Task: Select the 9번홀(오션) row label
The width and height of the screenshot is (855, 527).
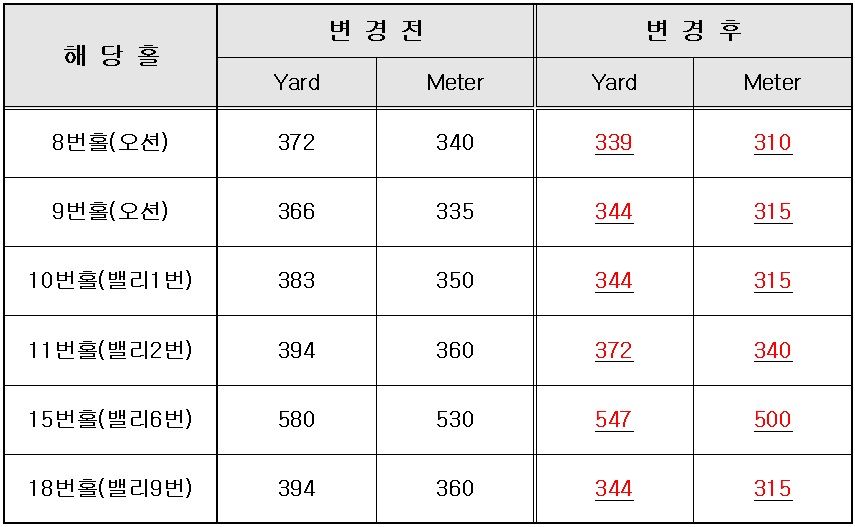Action: (110, 212)
